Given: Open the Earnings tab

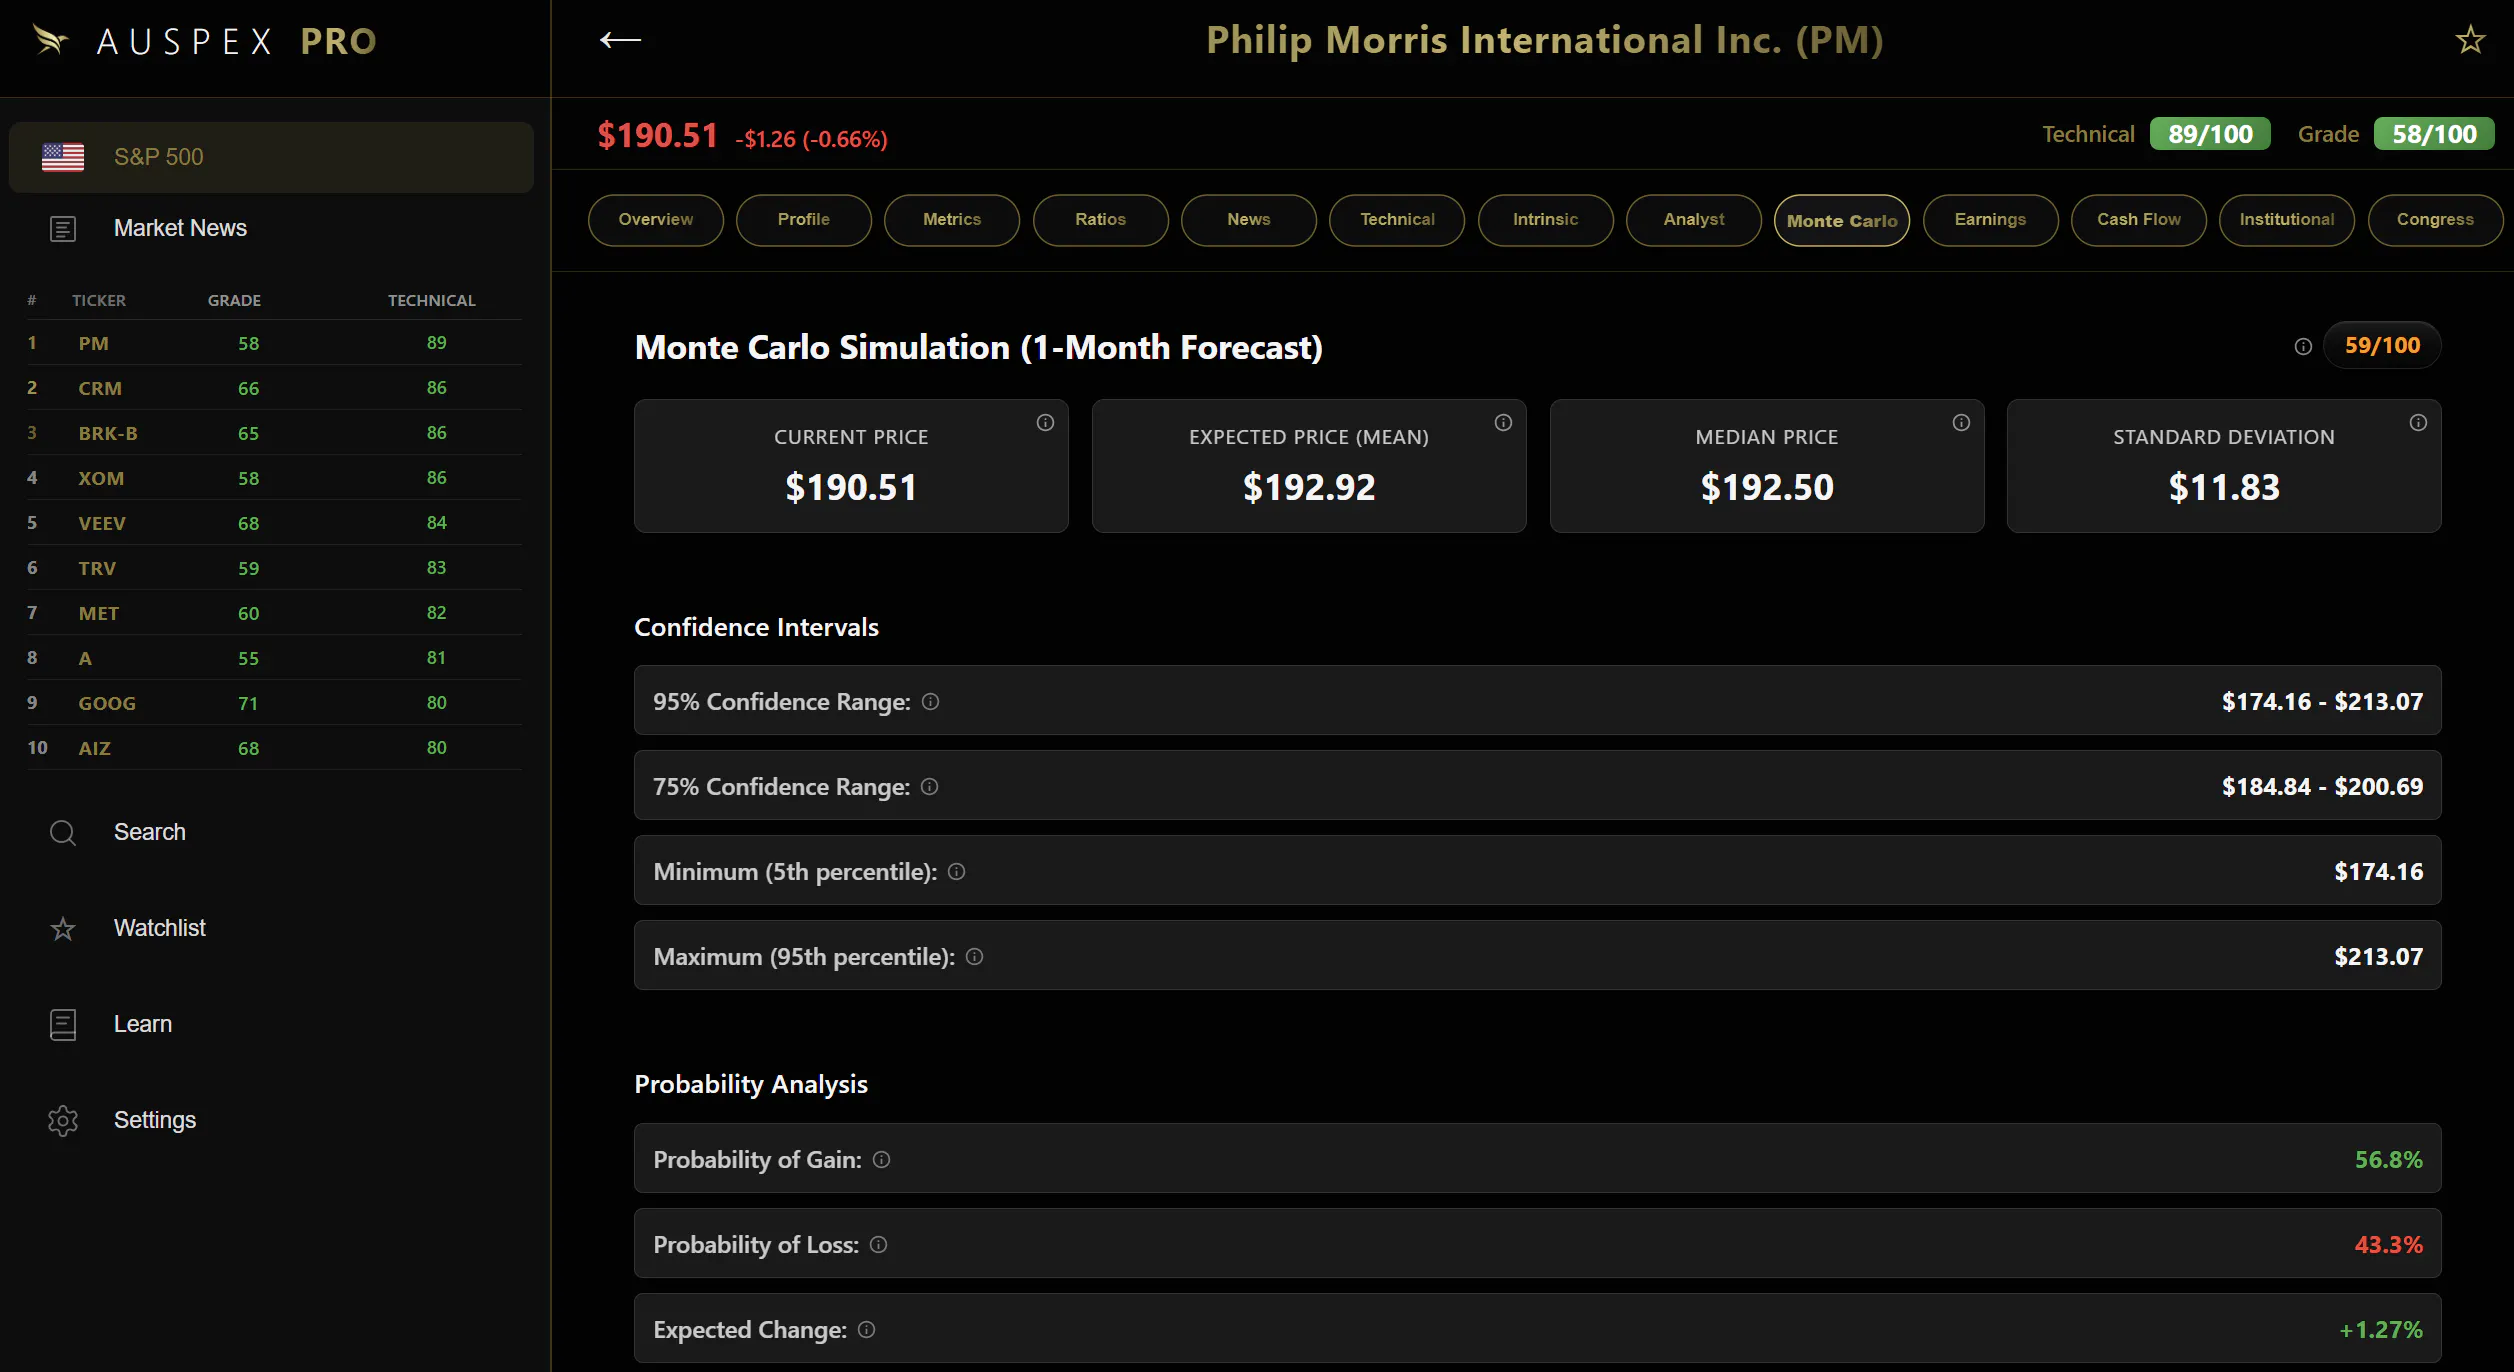Looking at the screenshot, I should pos(1991,220).
